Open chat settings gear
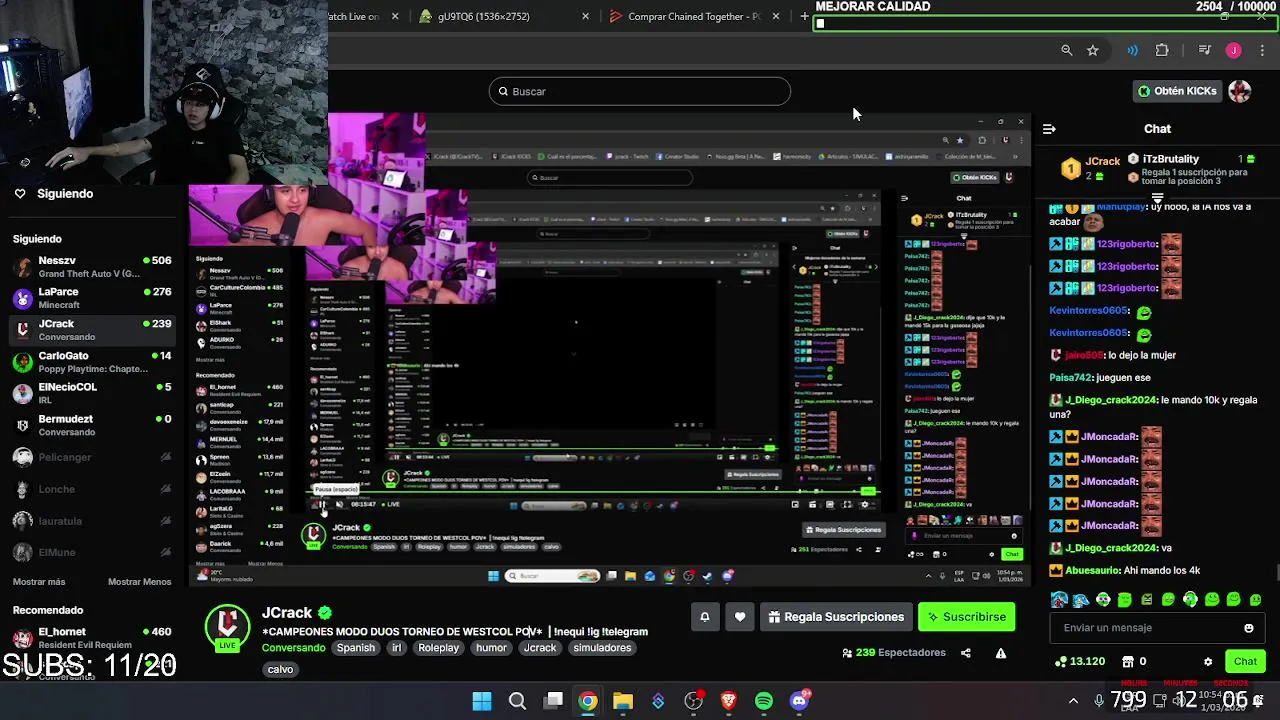 point(1208,661)
